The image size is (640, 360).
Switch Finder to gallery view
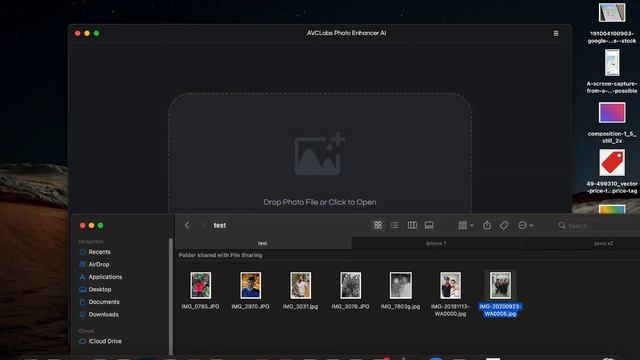point(429,225)
